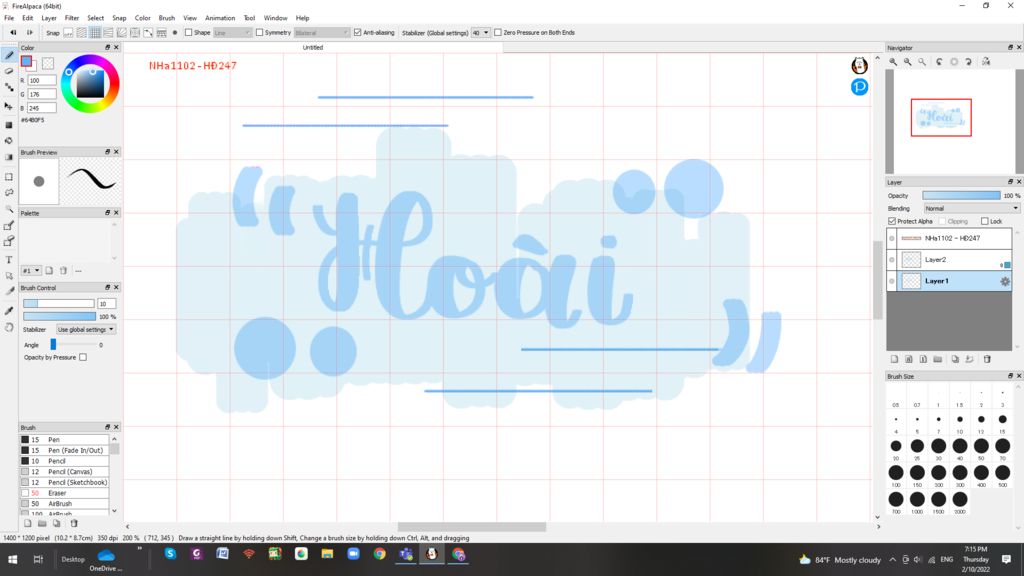Open the Blending mode dropdown
This screenshot has height=576, width=1024.
click(971, 208)
